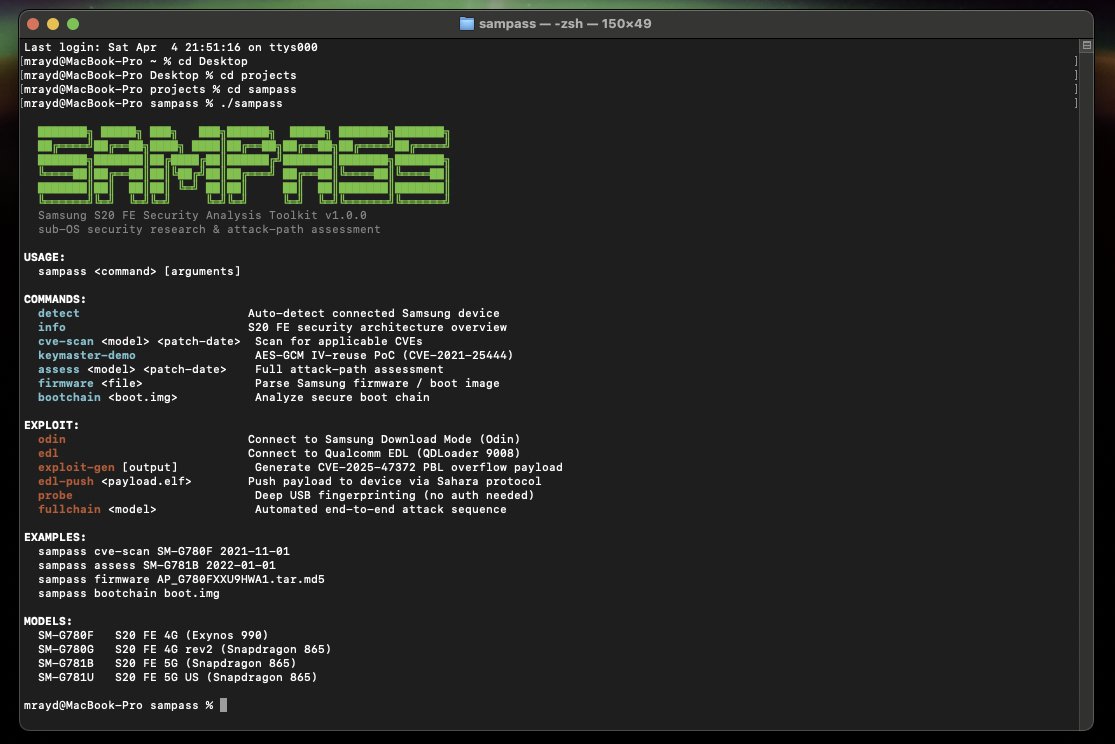Screen dimensions: 1115x744
Task: Click the terminal cursor at the prompt
Action: click(223, 705)
